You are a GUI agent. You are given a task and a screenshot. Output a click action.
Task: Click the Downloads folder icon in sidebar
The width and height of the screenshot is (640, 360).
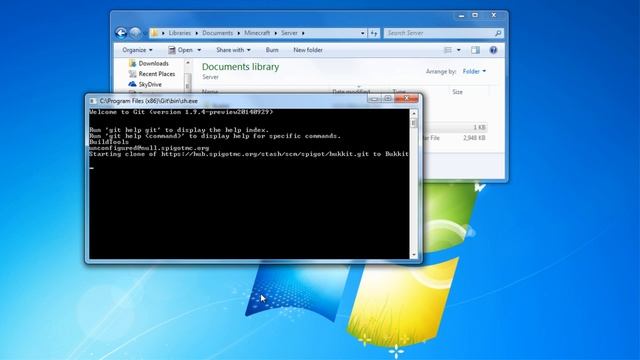coord(132,63)
